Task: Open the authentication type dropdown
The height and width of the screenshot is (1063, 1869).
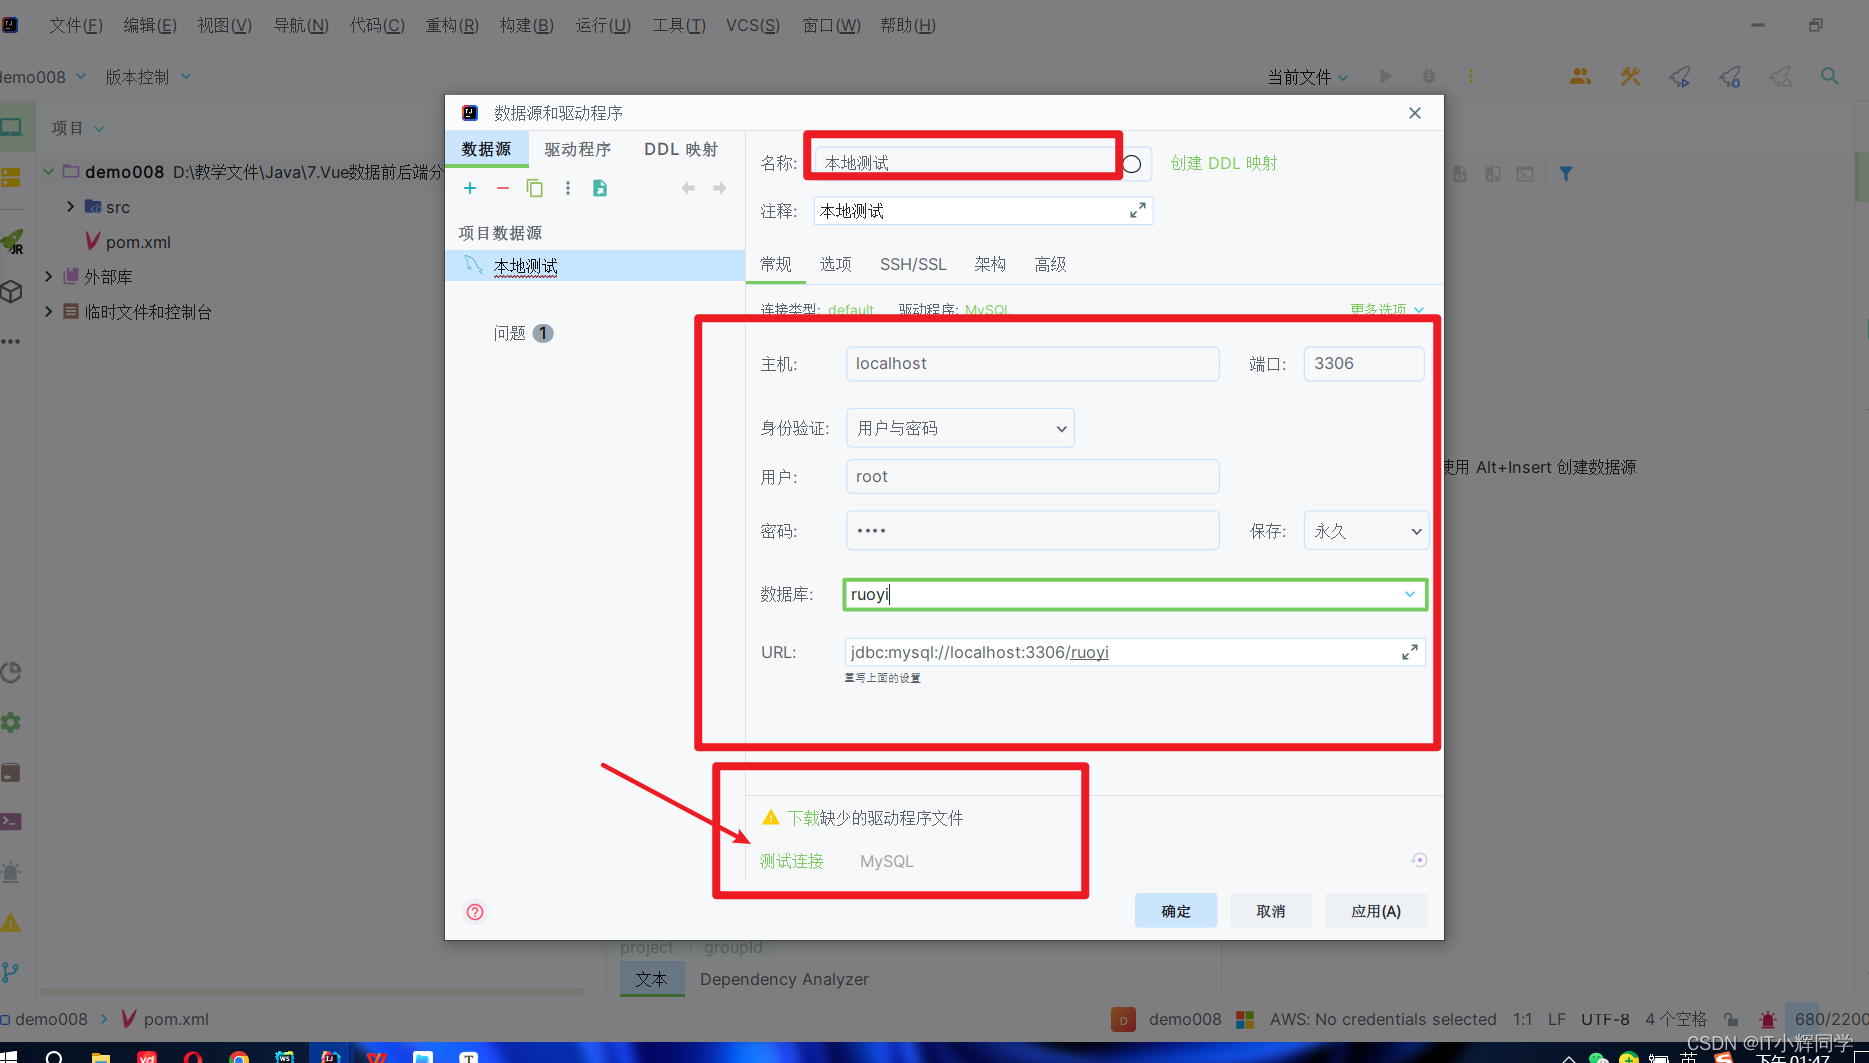Action: (x=960, y=428)
